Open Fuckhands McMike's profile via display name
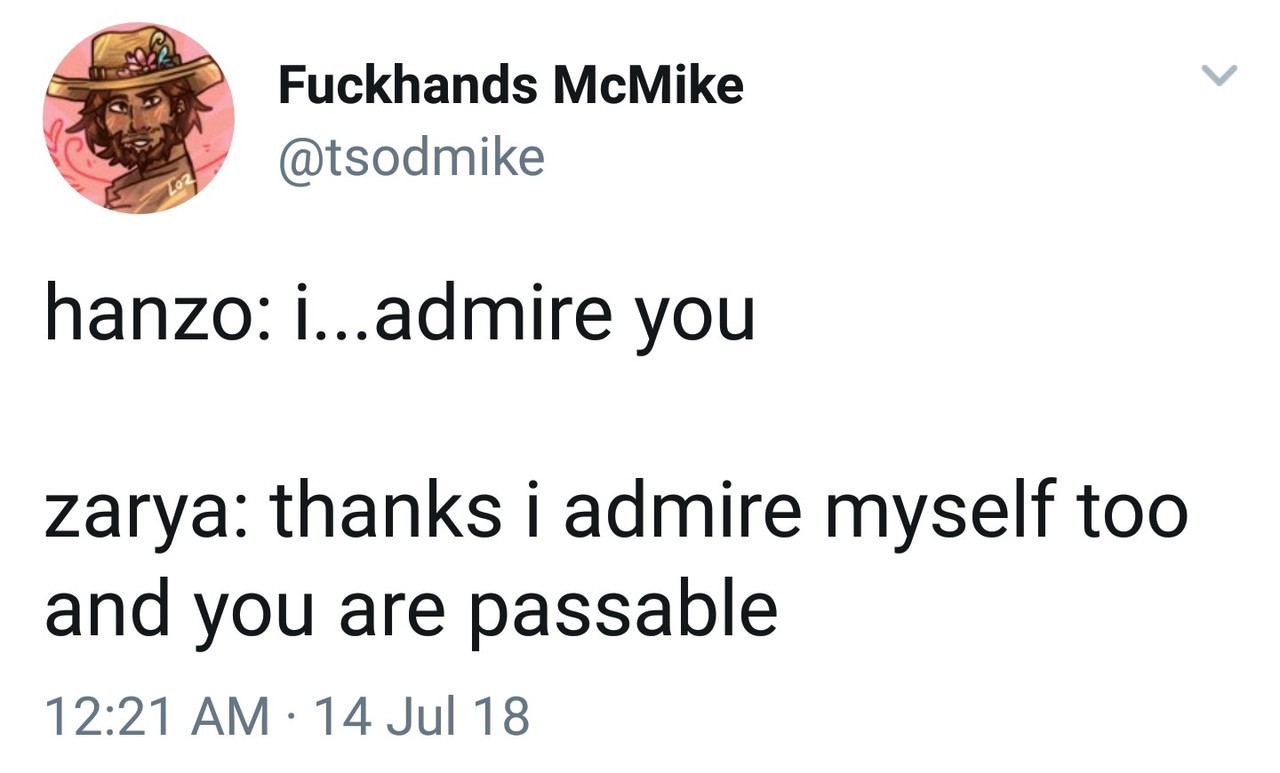Viewport: 1280px width, 773px height. tap(510, 86)
